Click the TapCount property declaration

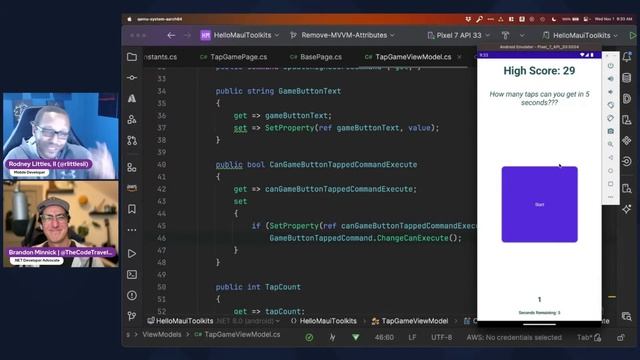click(x=258, y=287)
